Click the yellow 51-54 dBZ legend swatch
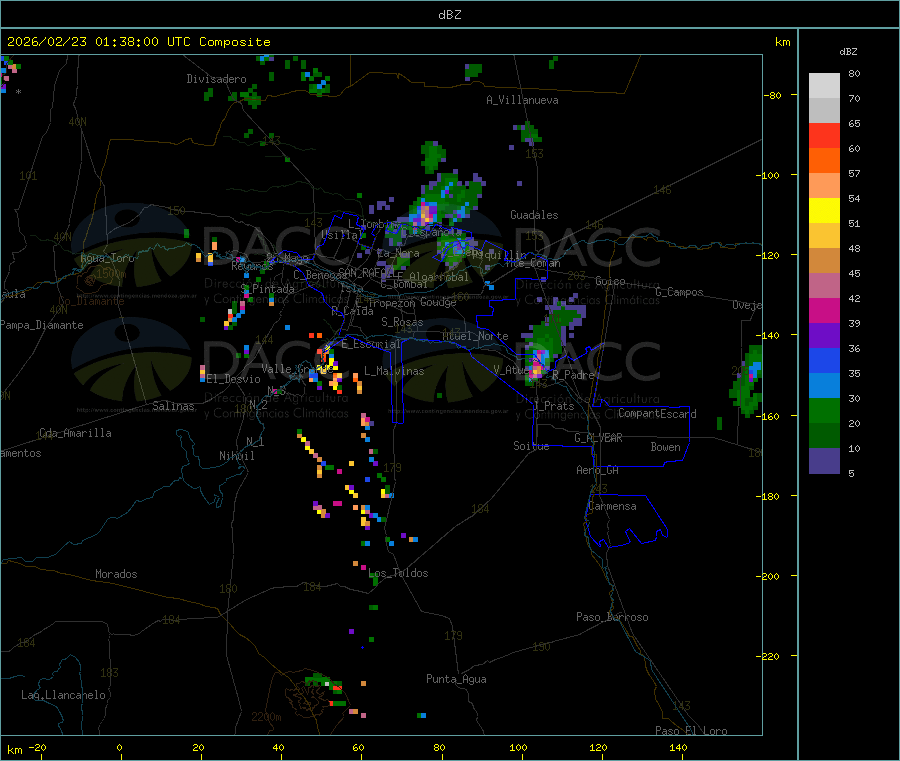This screenshot has width=900, height=761. tap(824, 211)
